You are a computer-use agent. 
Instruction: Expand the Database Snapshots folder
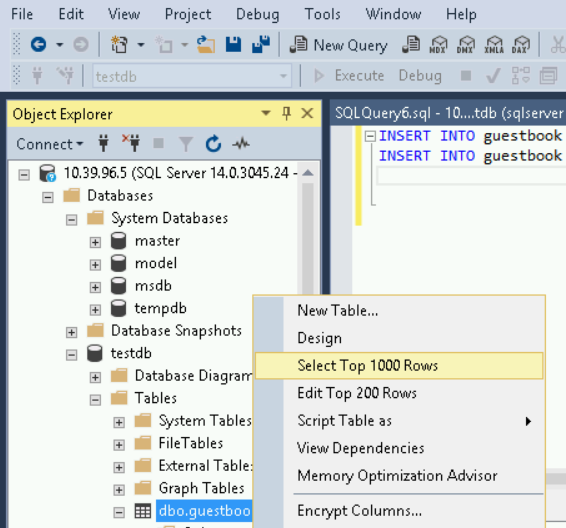point(71,332)
